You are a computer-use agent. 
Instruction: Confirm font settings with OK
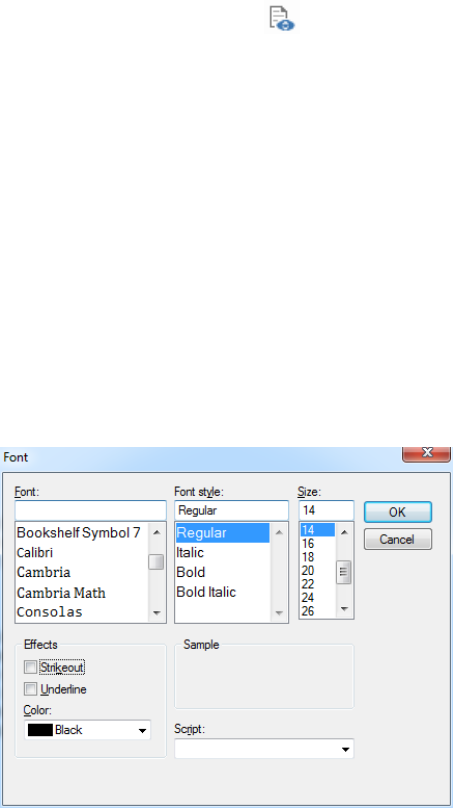pos(397,512)
